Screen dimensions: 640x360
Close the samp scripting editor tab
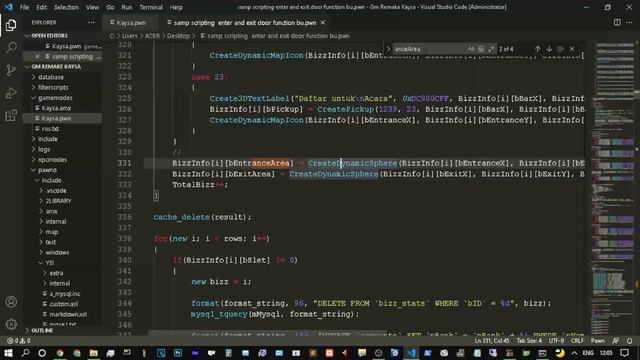click(x=323, y=23)
